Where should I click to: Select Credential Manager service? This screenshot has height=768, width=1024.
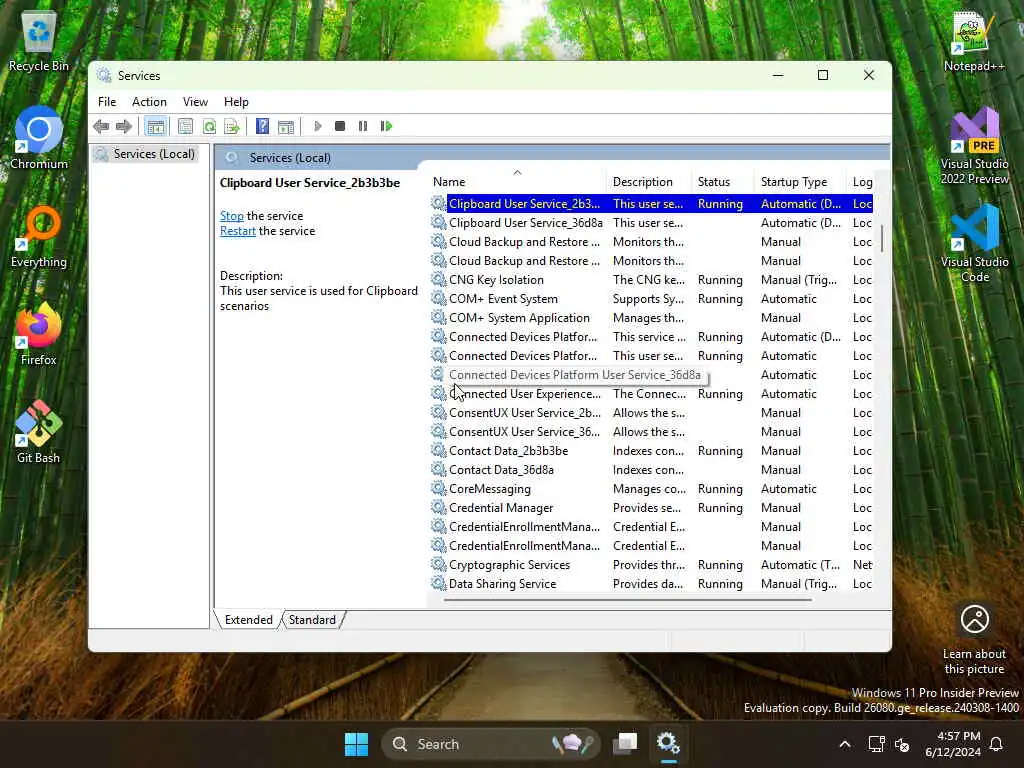pyautogui.click(x=652, y=507)
